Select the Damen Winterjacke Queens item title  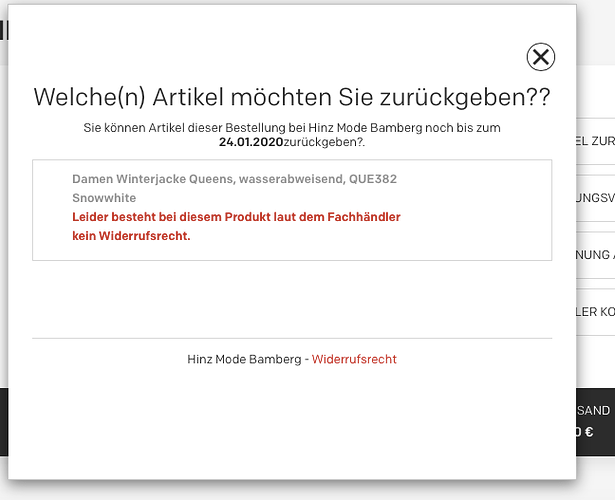click(235, 179)
